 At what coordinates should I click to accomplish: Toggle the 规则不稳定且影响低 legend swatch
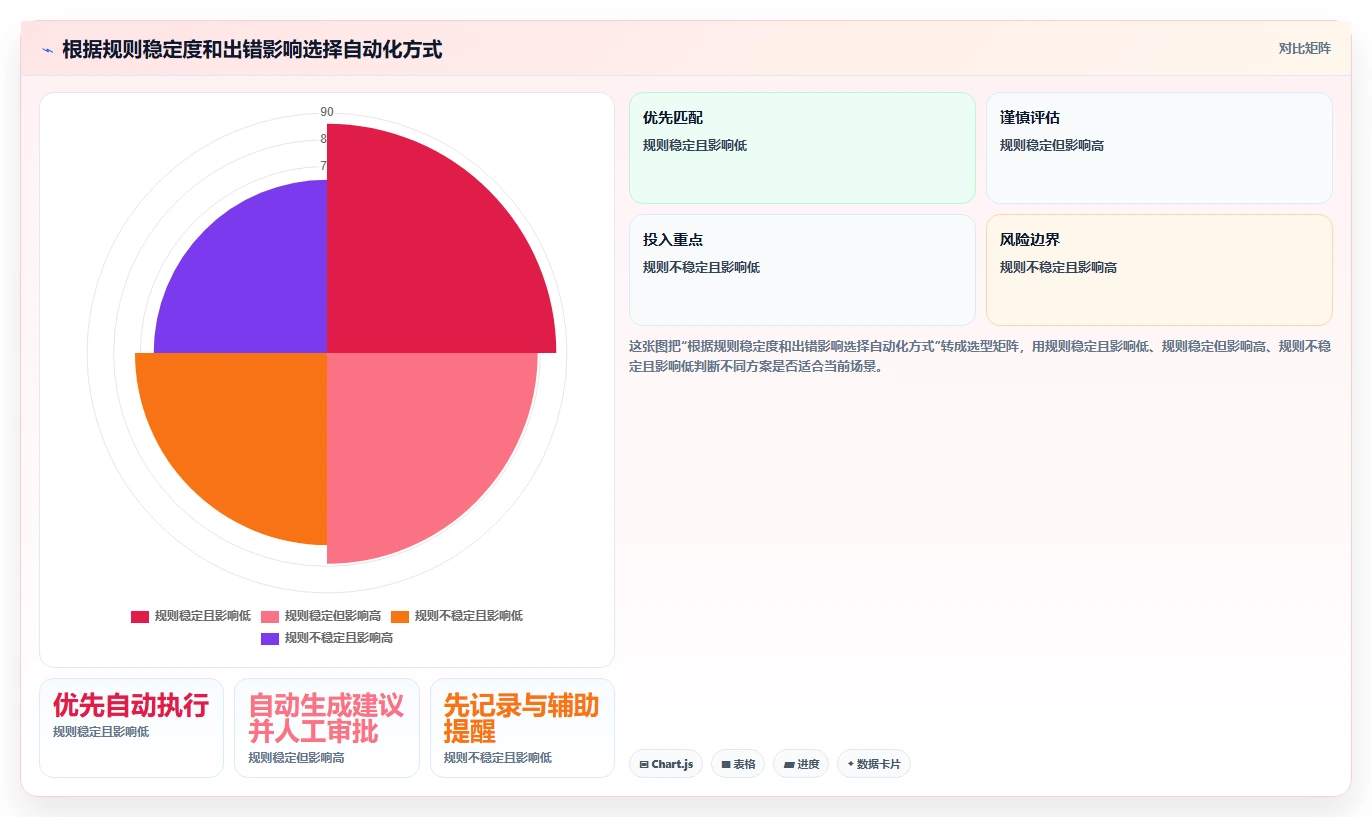click(x=400, y=616)
